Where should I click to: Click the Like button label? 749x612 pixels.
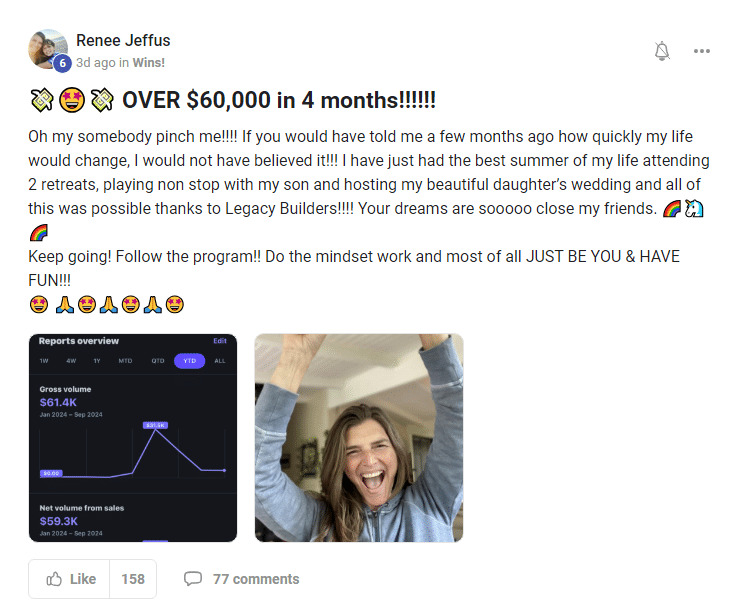(x=83, y=579)
